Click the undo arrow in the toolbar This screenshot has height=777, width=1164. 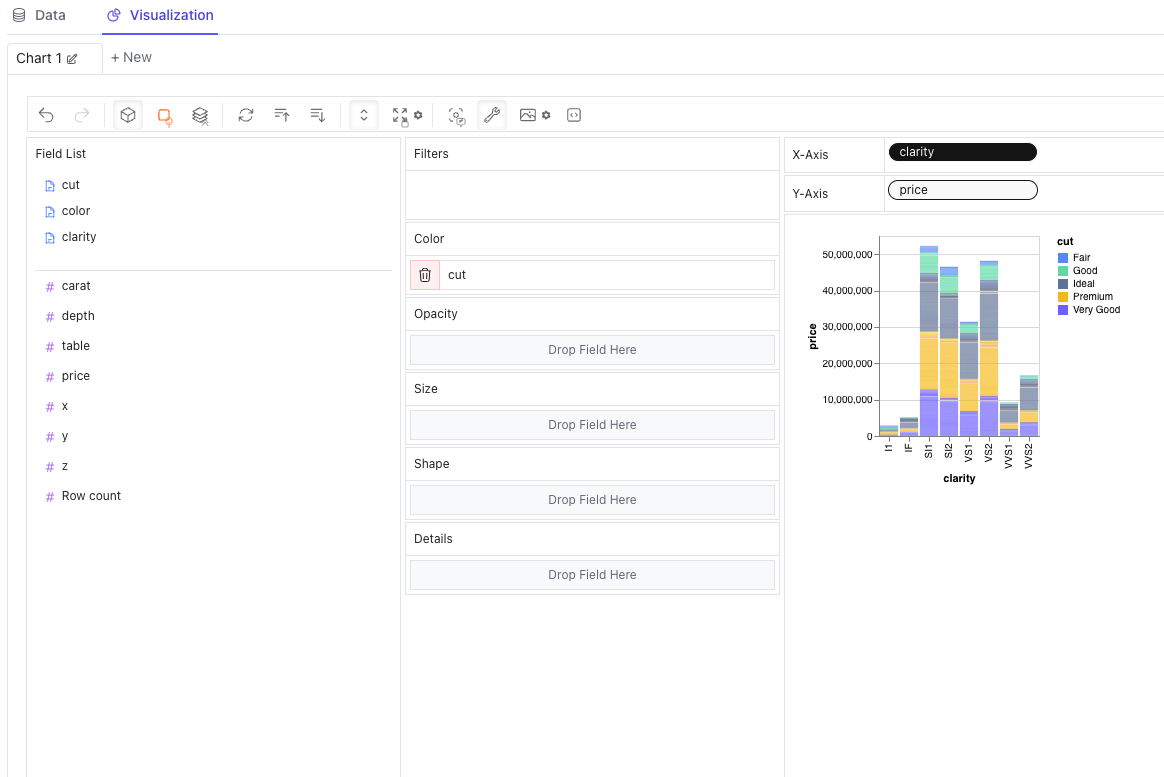click(x=46, y=115)
